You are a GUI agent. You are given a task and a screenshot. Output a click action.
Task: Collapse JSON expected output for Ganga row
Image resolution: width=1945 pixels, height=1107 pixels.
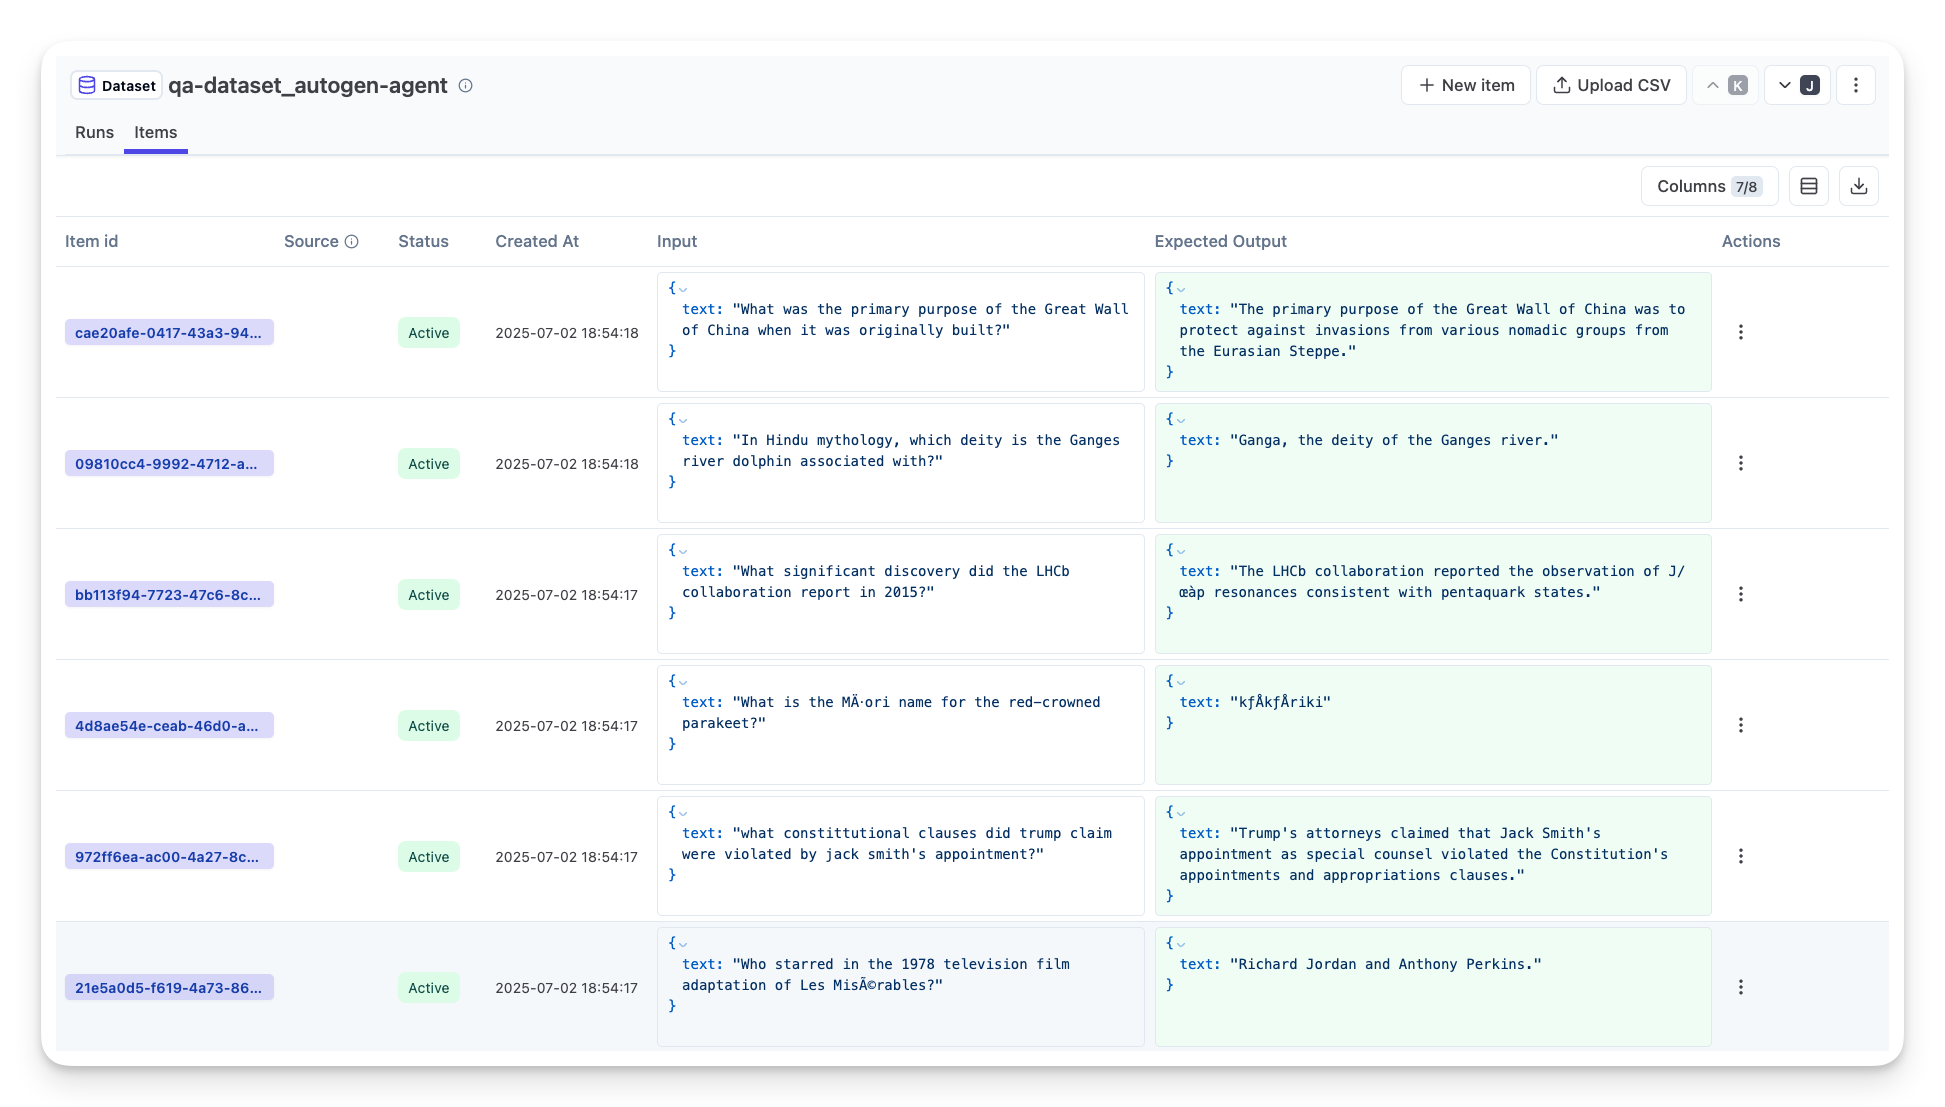point(1181,420)
